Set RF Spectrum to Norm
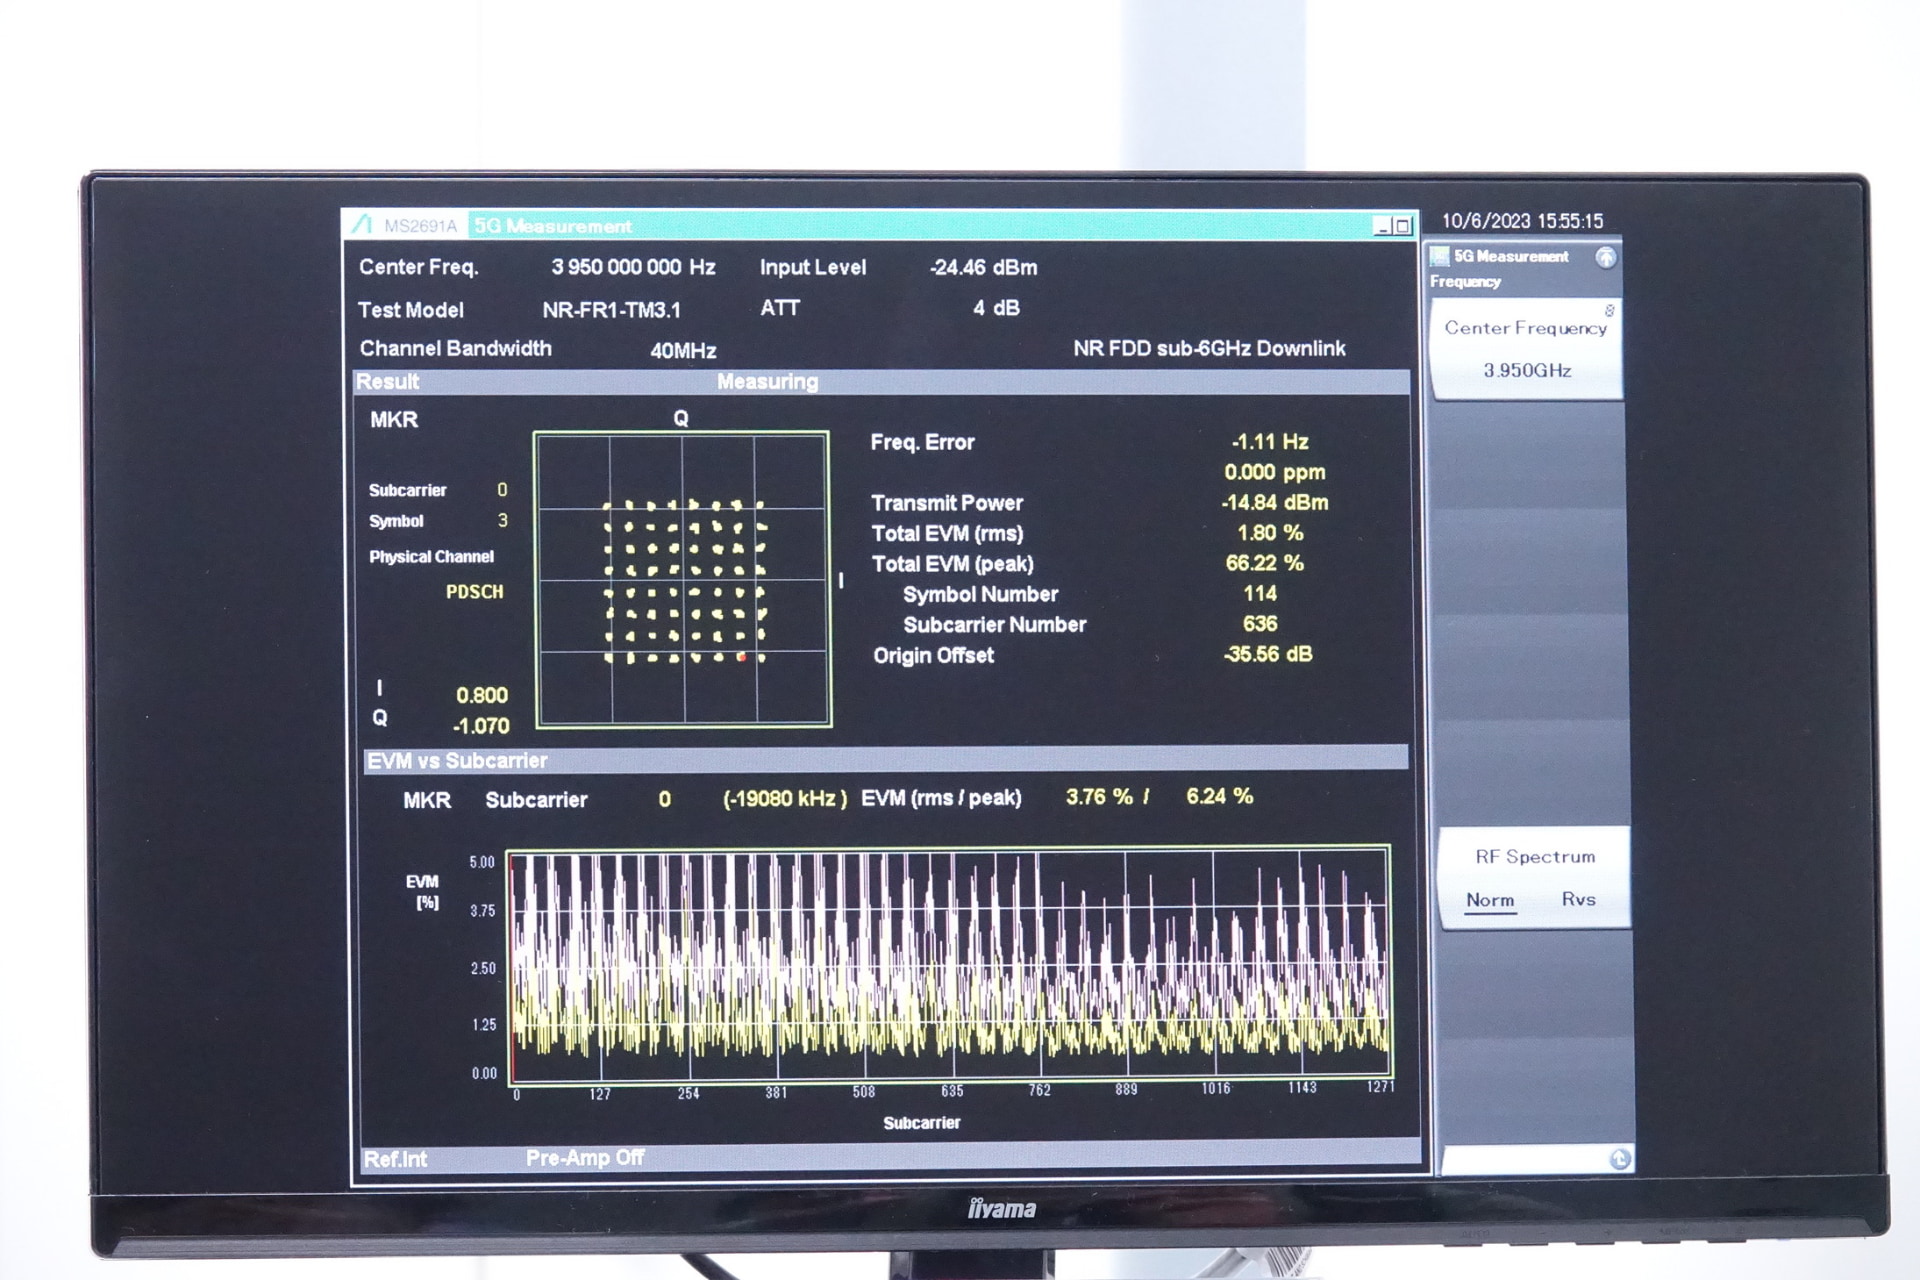This screenshot has width=1920, height=1280. 1490,899
